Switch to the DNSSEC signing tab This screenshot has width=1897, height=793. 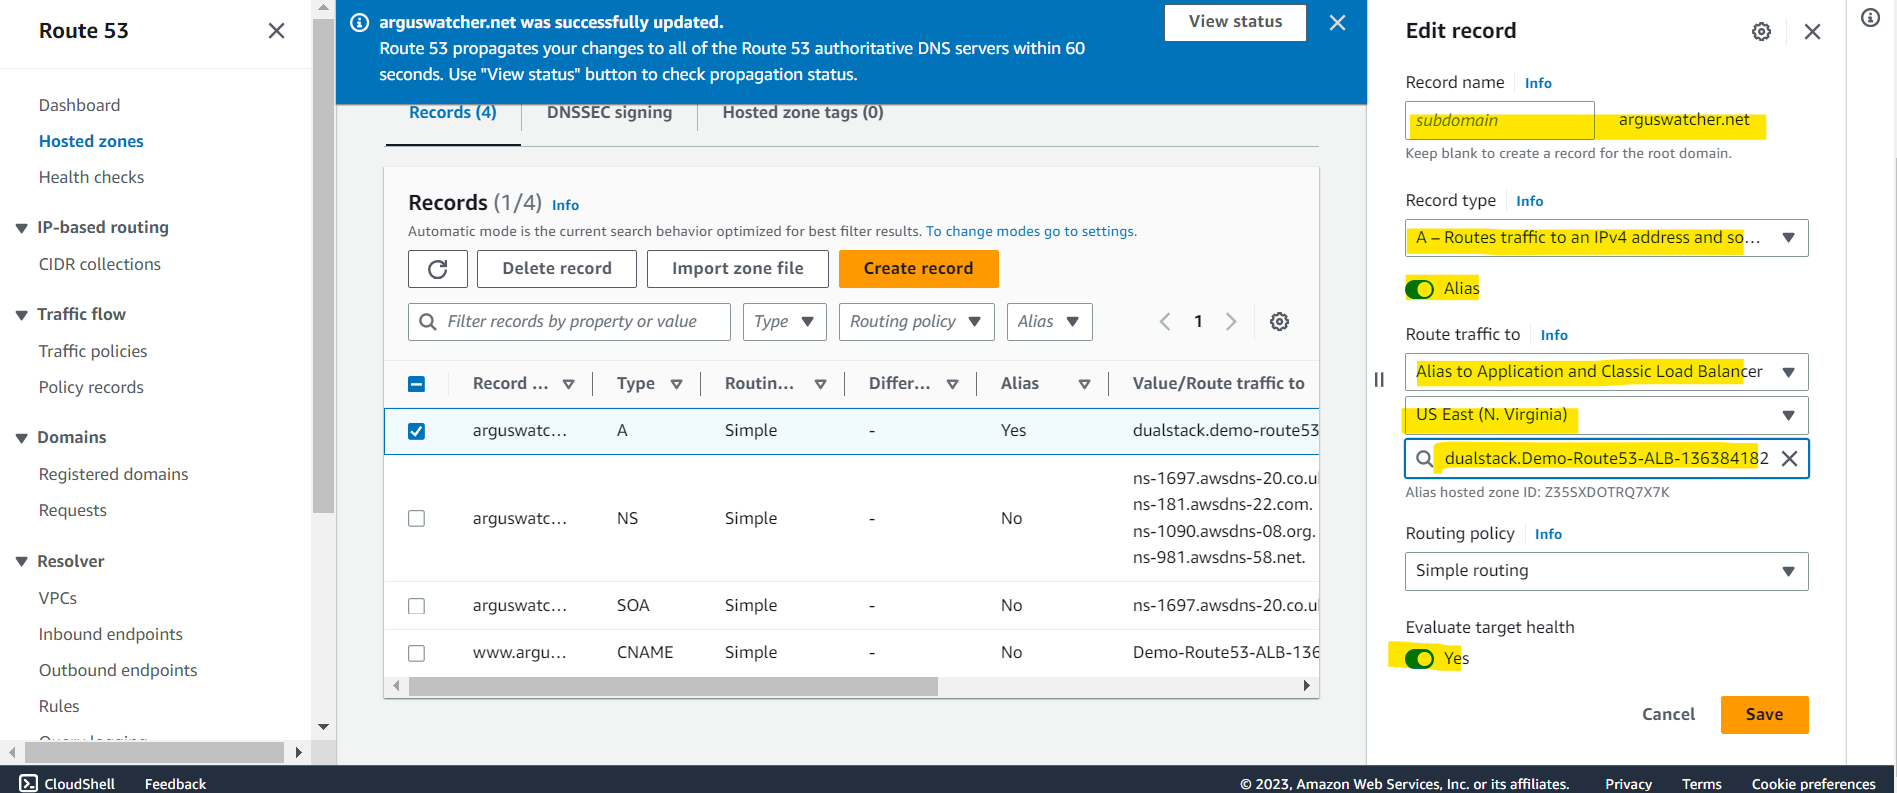[609, 113]
